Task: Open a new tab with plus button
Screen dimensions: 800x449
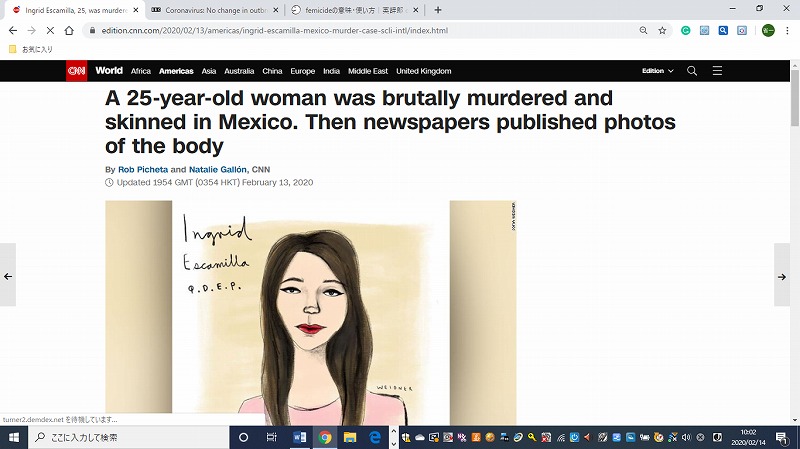Action: click(438, 10)
